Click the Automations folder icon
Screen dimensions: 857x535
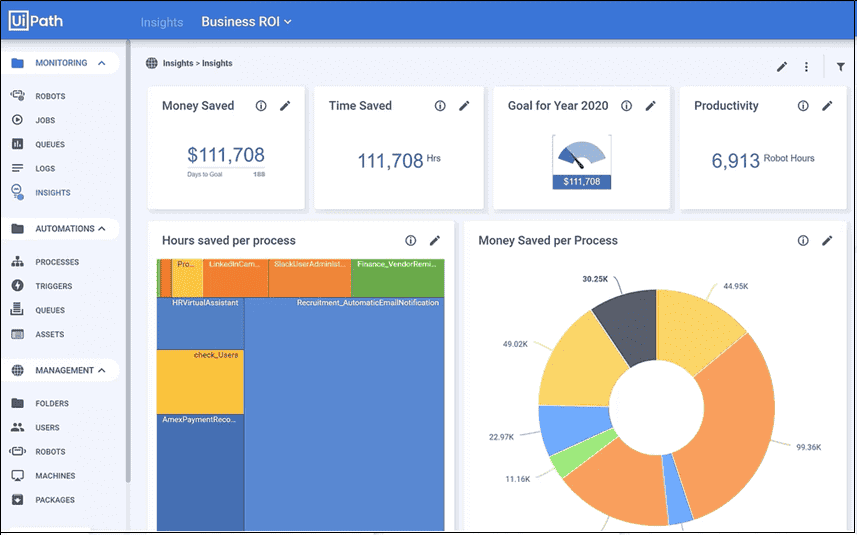pos(17,228)
